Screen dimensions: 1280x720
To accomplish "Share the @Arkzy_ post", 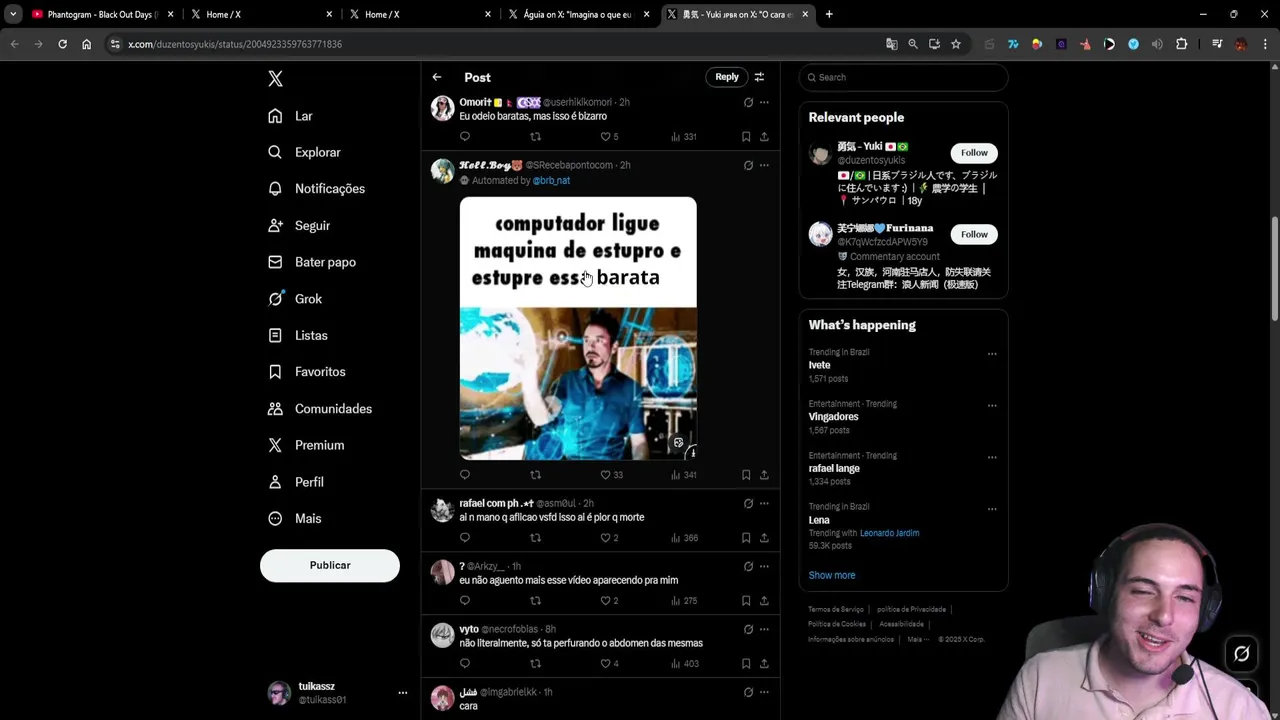I will [x=764, y=601].
